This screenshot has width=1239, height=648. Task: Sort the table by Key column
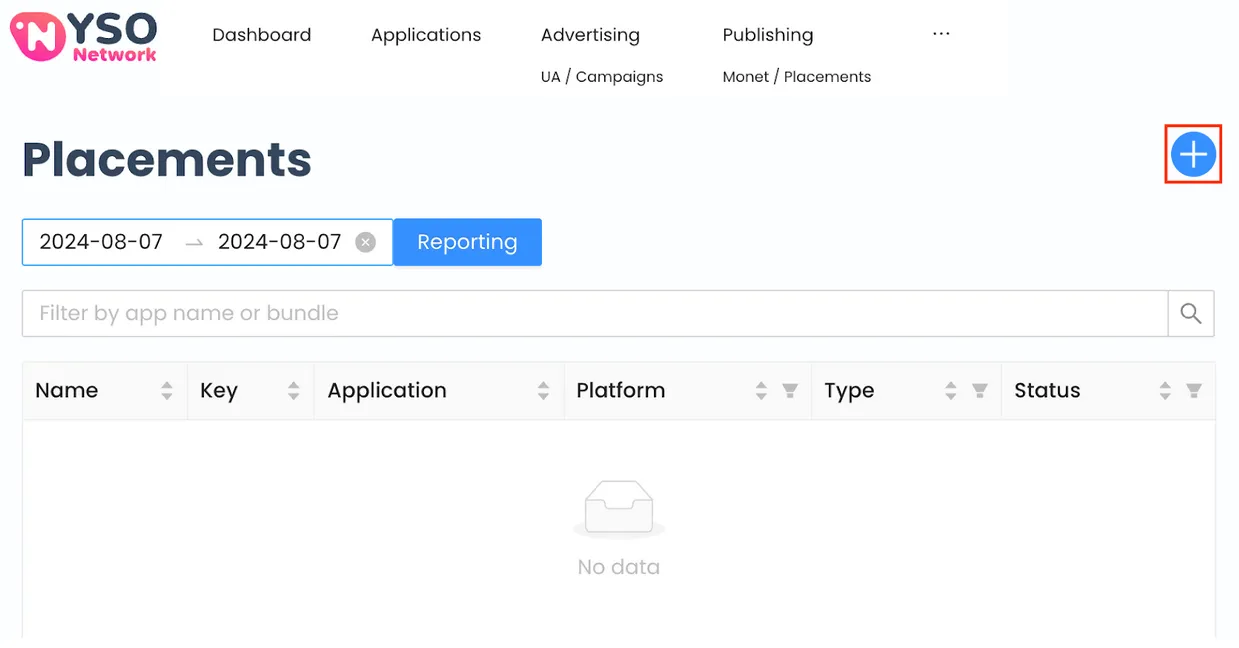pyautogui.click(x=293, y=390)
